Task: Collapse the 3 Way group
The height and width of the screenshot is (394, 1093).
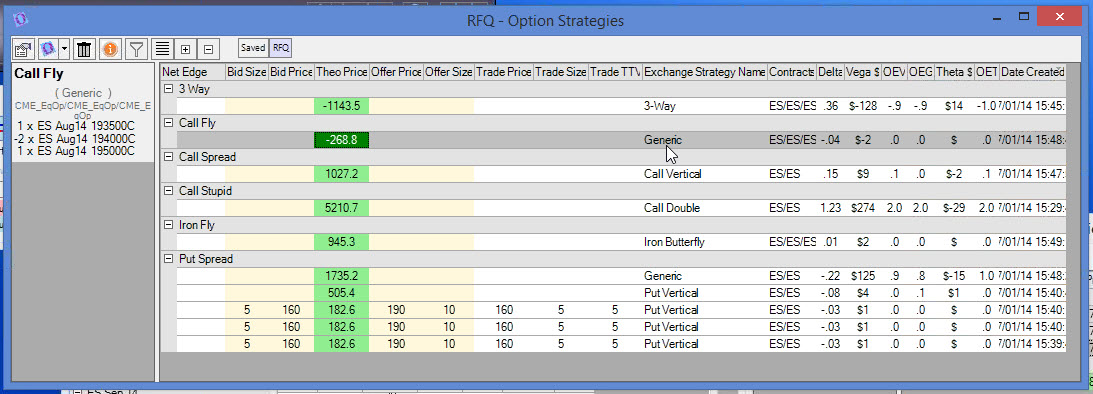Action: 169,89
